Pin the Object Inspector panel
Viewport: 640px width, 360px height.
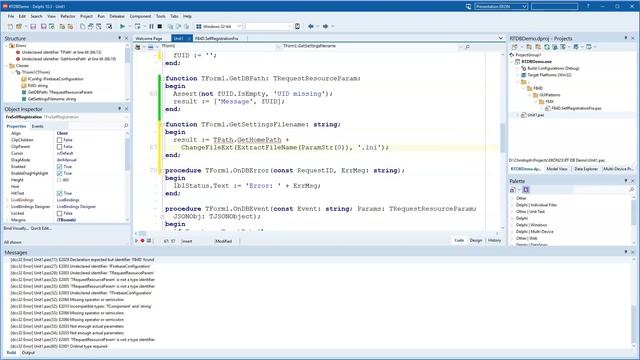pos(120,109)
